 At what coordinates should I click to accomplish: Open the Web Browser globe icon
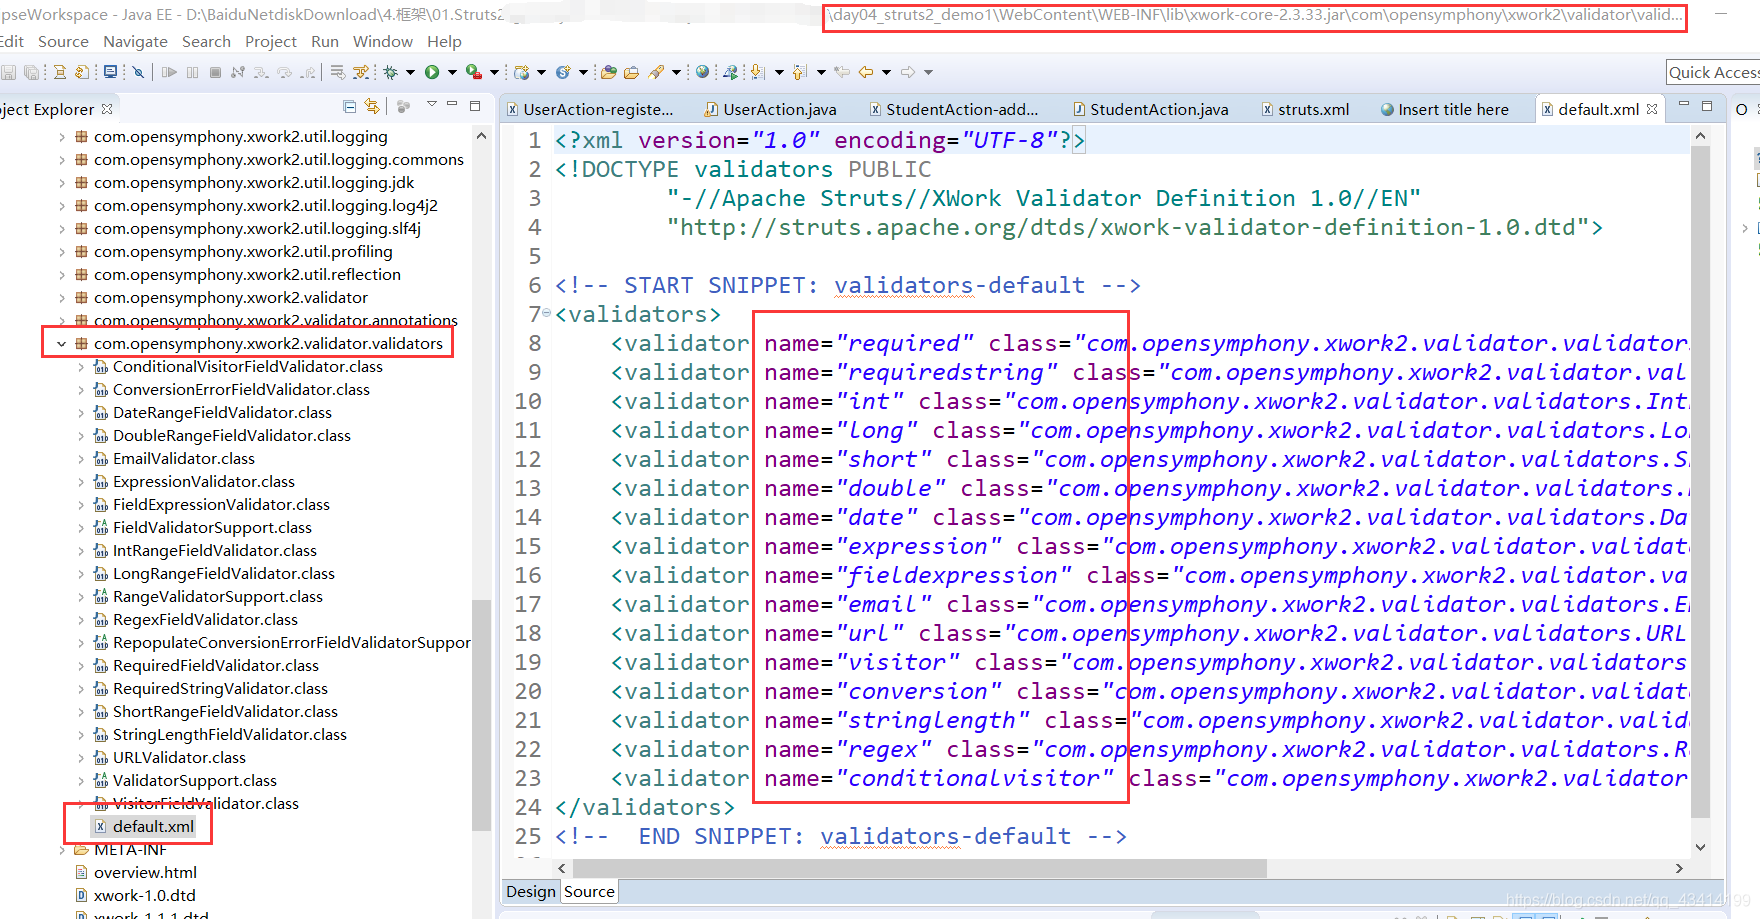tap(703, 72)
